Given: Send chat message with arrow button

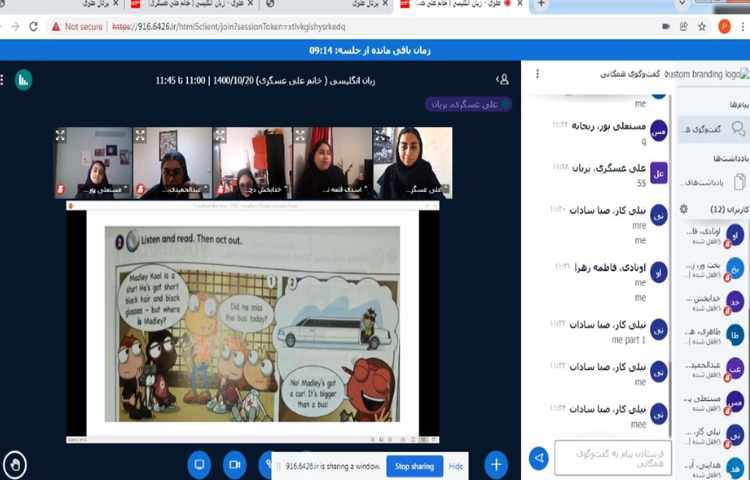Looking at the screenshot, I should (x=539, y=458).
